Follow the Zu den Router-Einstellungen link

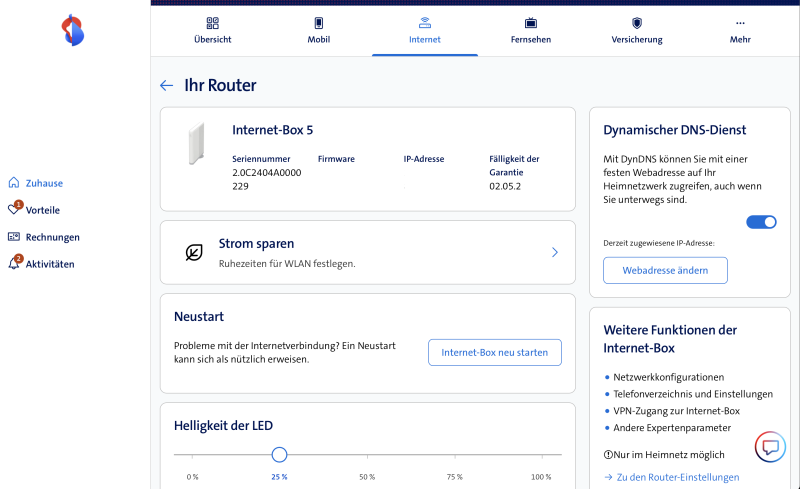pyautogui.click(x=676, y=477)
